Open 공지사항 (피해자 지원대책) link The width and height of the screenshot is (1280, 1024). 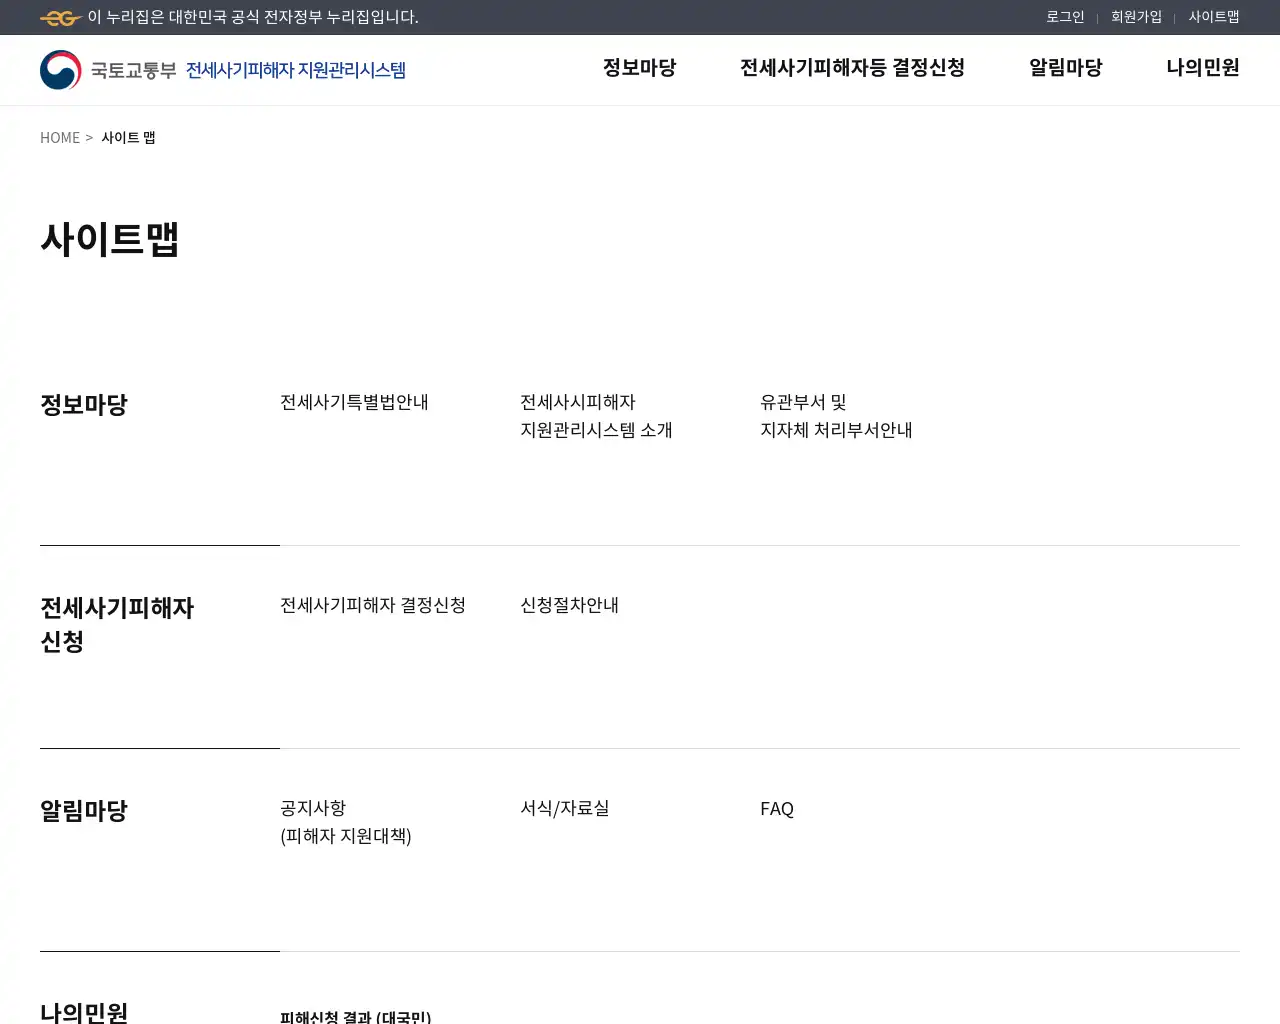click(x=346, y=822)
